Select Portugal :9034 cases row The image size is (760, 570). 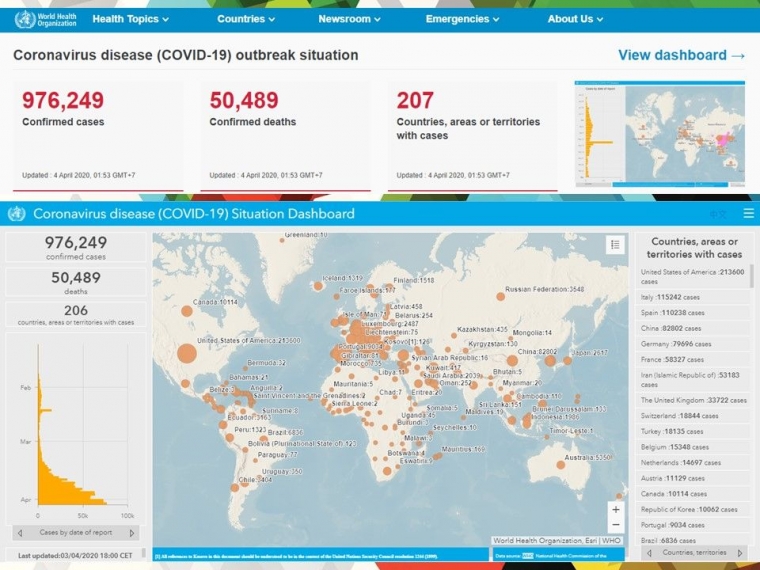pos(692,524)
